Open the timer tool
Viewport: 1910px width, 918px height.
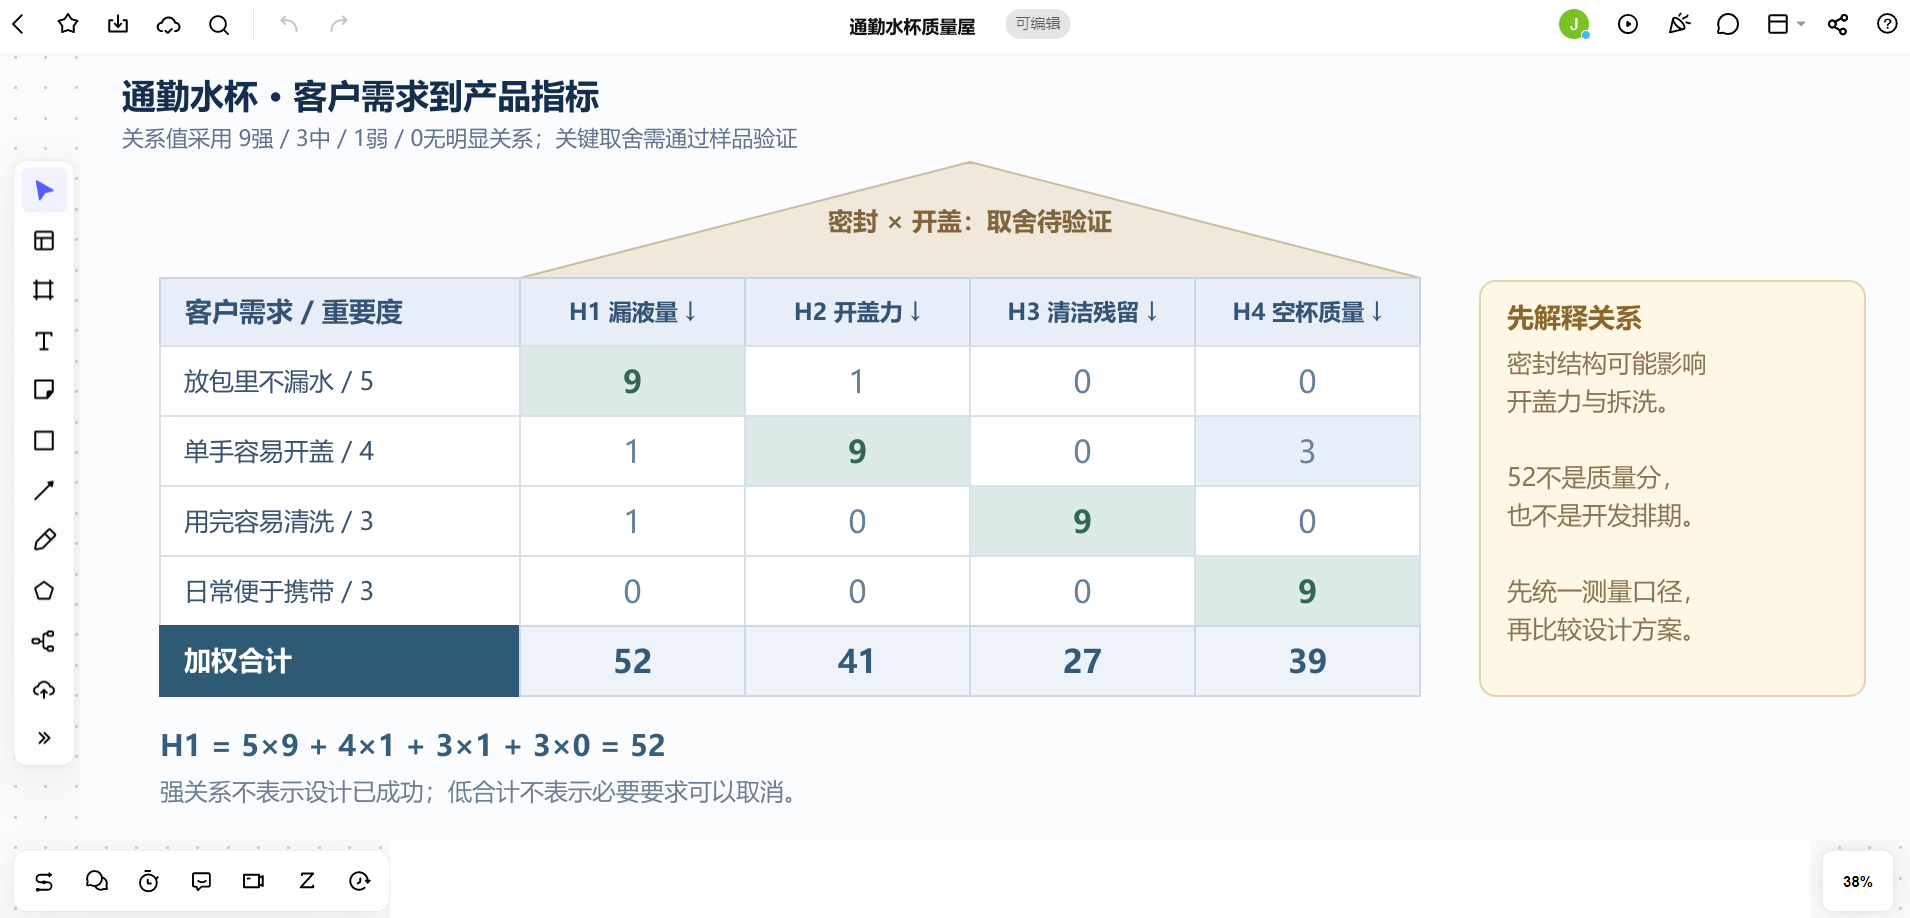coord(149,881)
